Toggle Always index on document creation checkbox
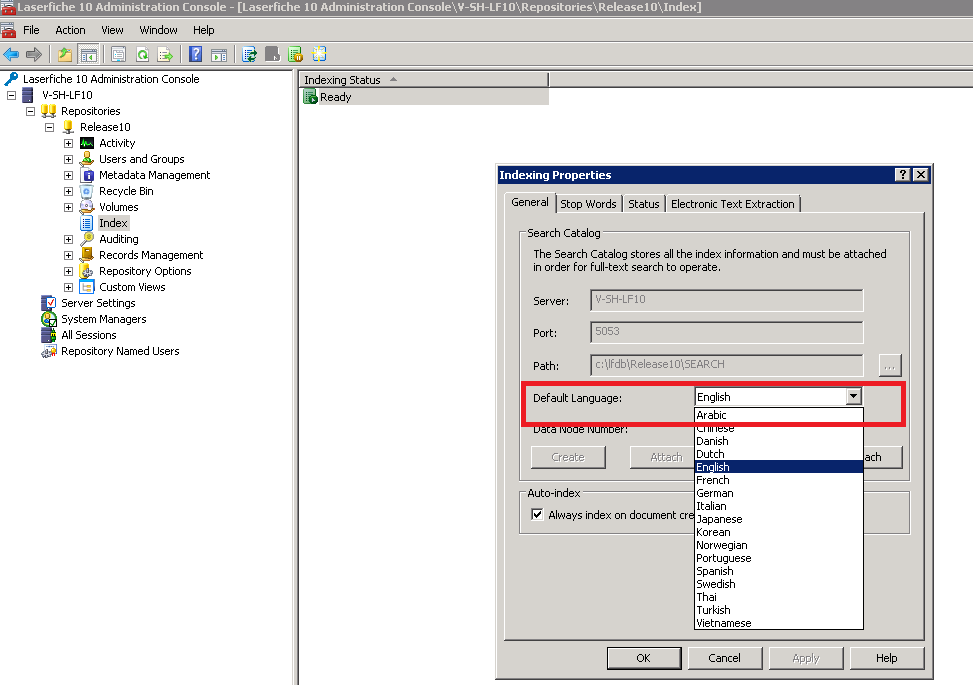The width and height of the screenshot is (973, 685). [x=537, y=514]
